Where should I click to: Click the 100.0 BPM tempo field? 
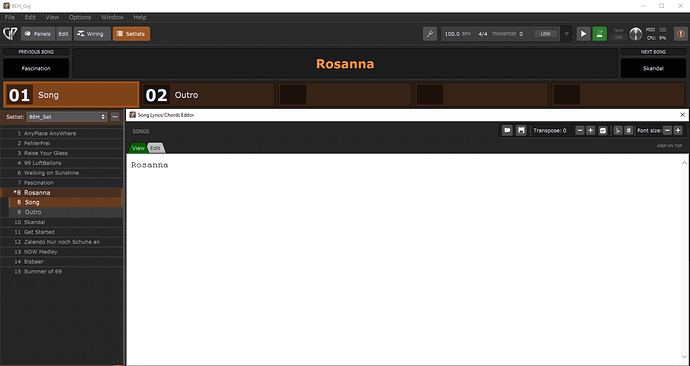pos(457,34)
